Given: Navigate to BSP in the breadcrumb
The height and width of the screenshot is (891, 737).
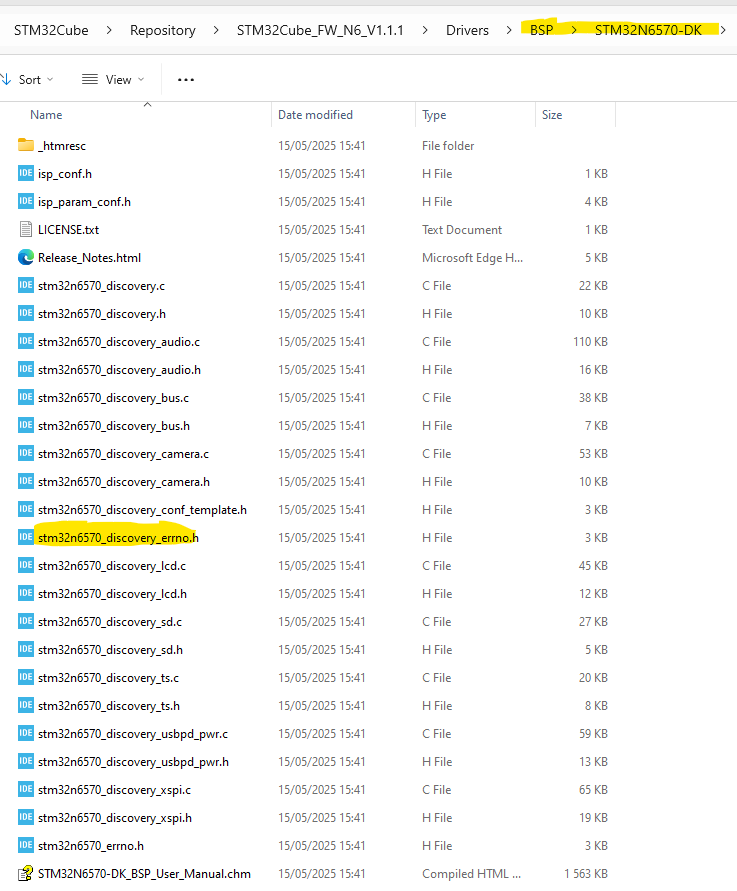Looking at the screenshot, I should coord(542,30).
